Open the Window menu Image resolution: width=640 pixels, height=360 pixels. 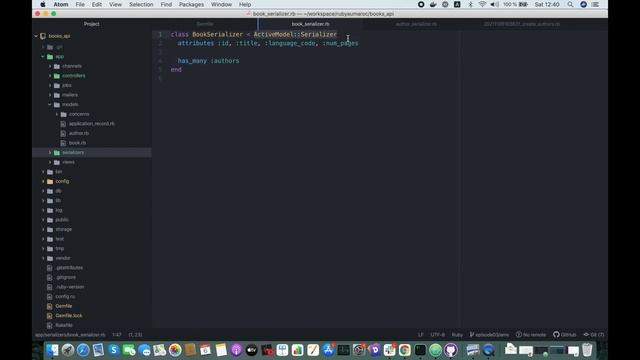pos(221,4)
